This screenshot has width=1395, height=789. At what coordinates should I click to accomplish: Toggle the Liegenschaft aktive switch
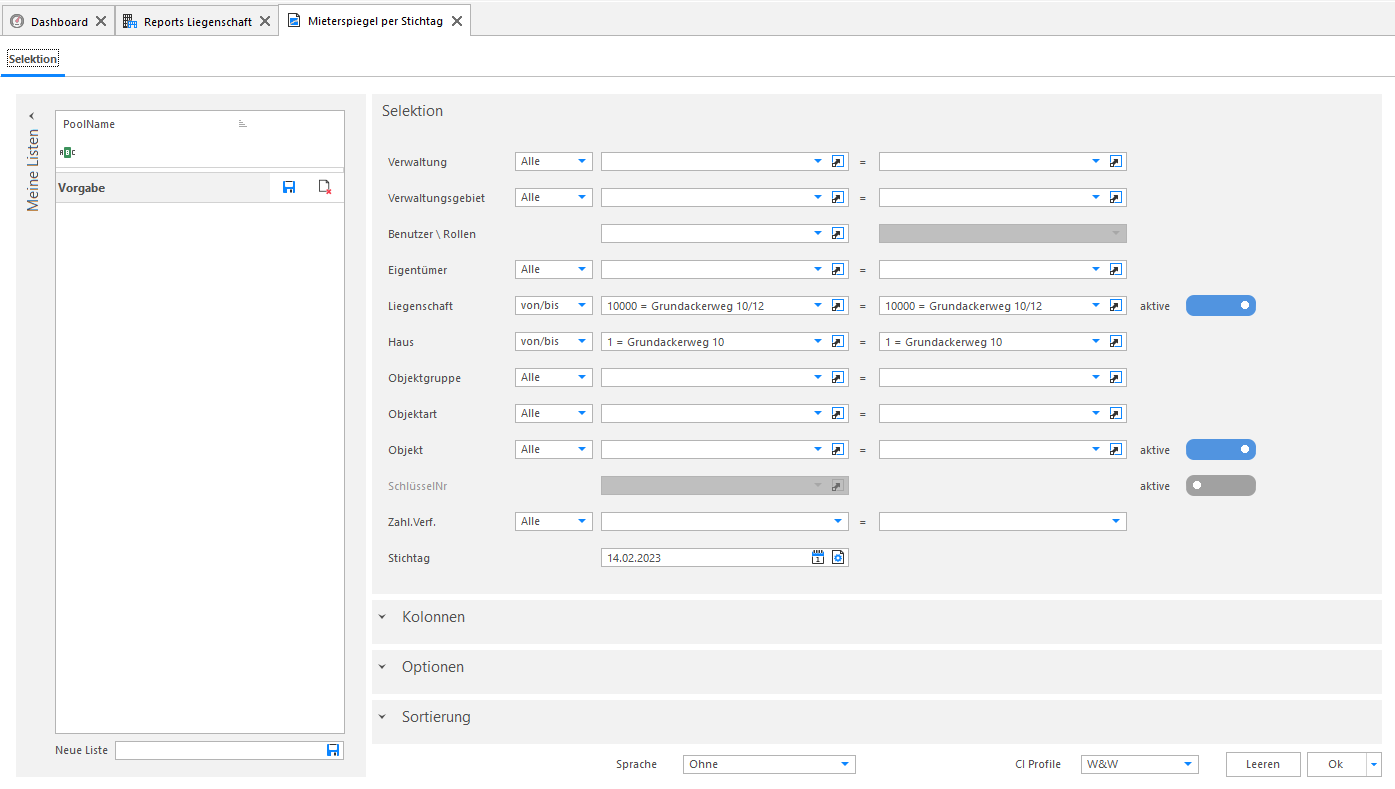[1220, 306]
